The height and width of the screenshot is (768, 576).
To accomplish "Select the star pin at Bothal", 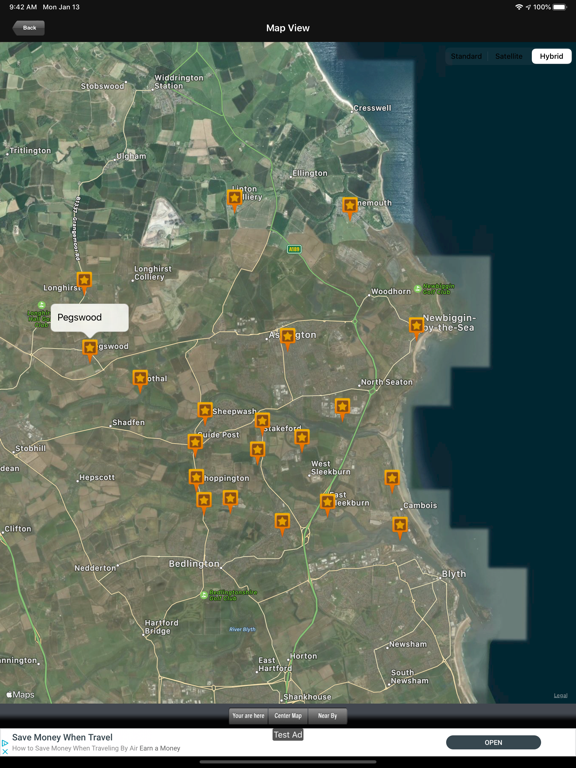I will tap(140, 380).
